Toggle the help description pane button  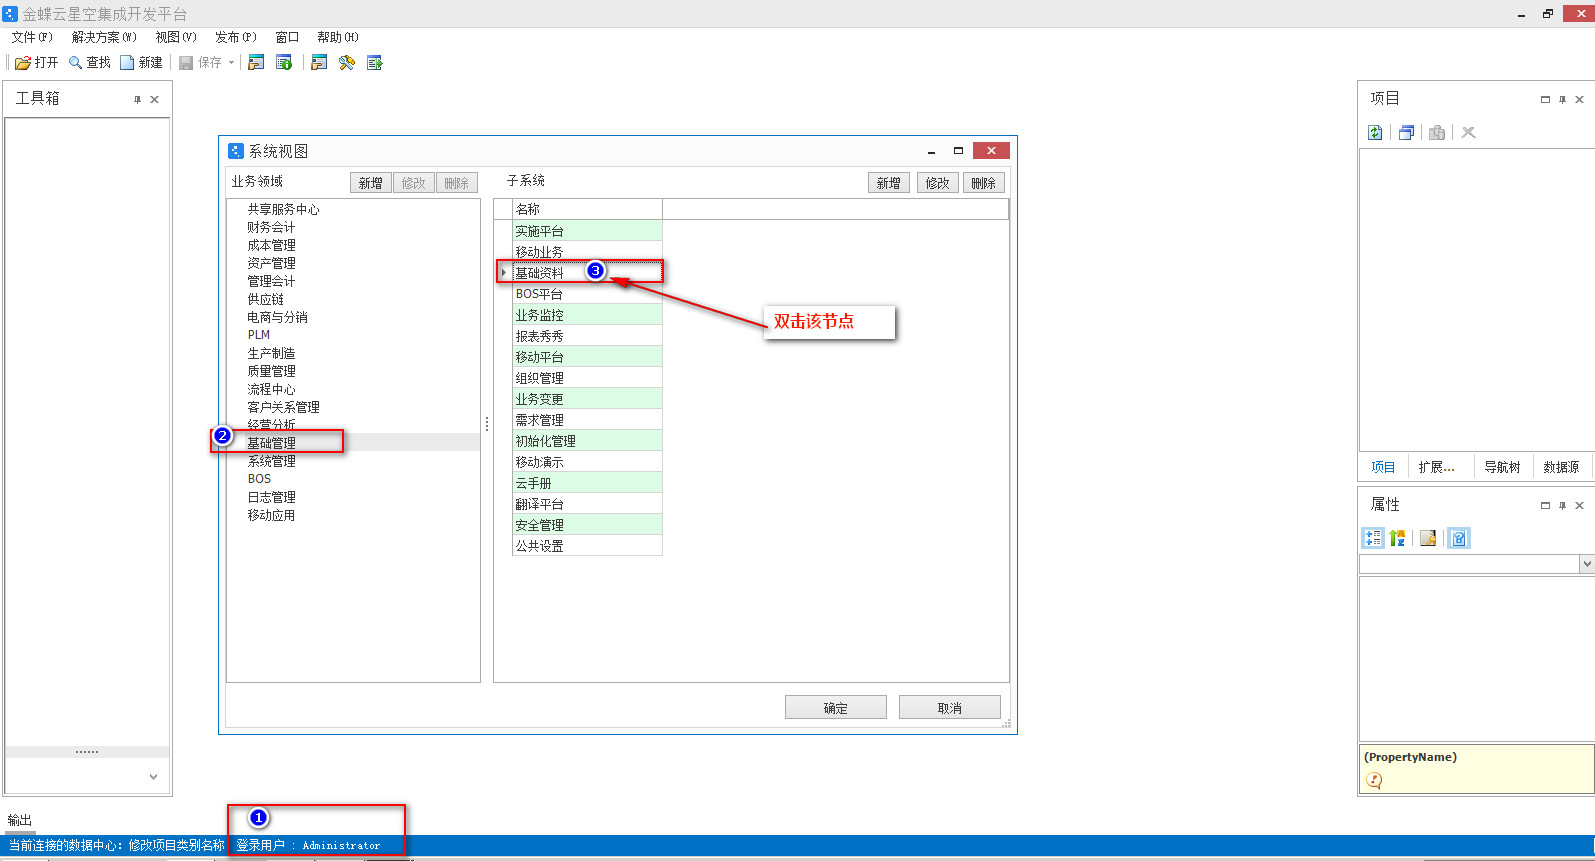(x=1459, y=538)
